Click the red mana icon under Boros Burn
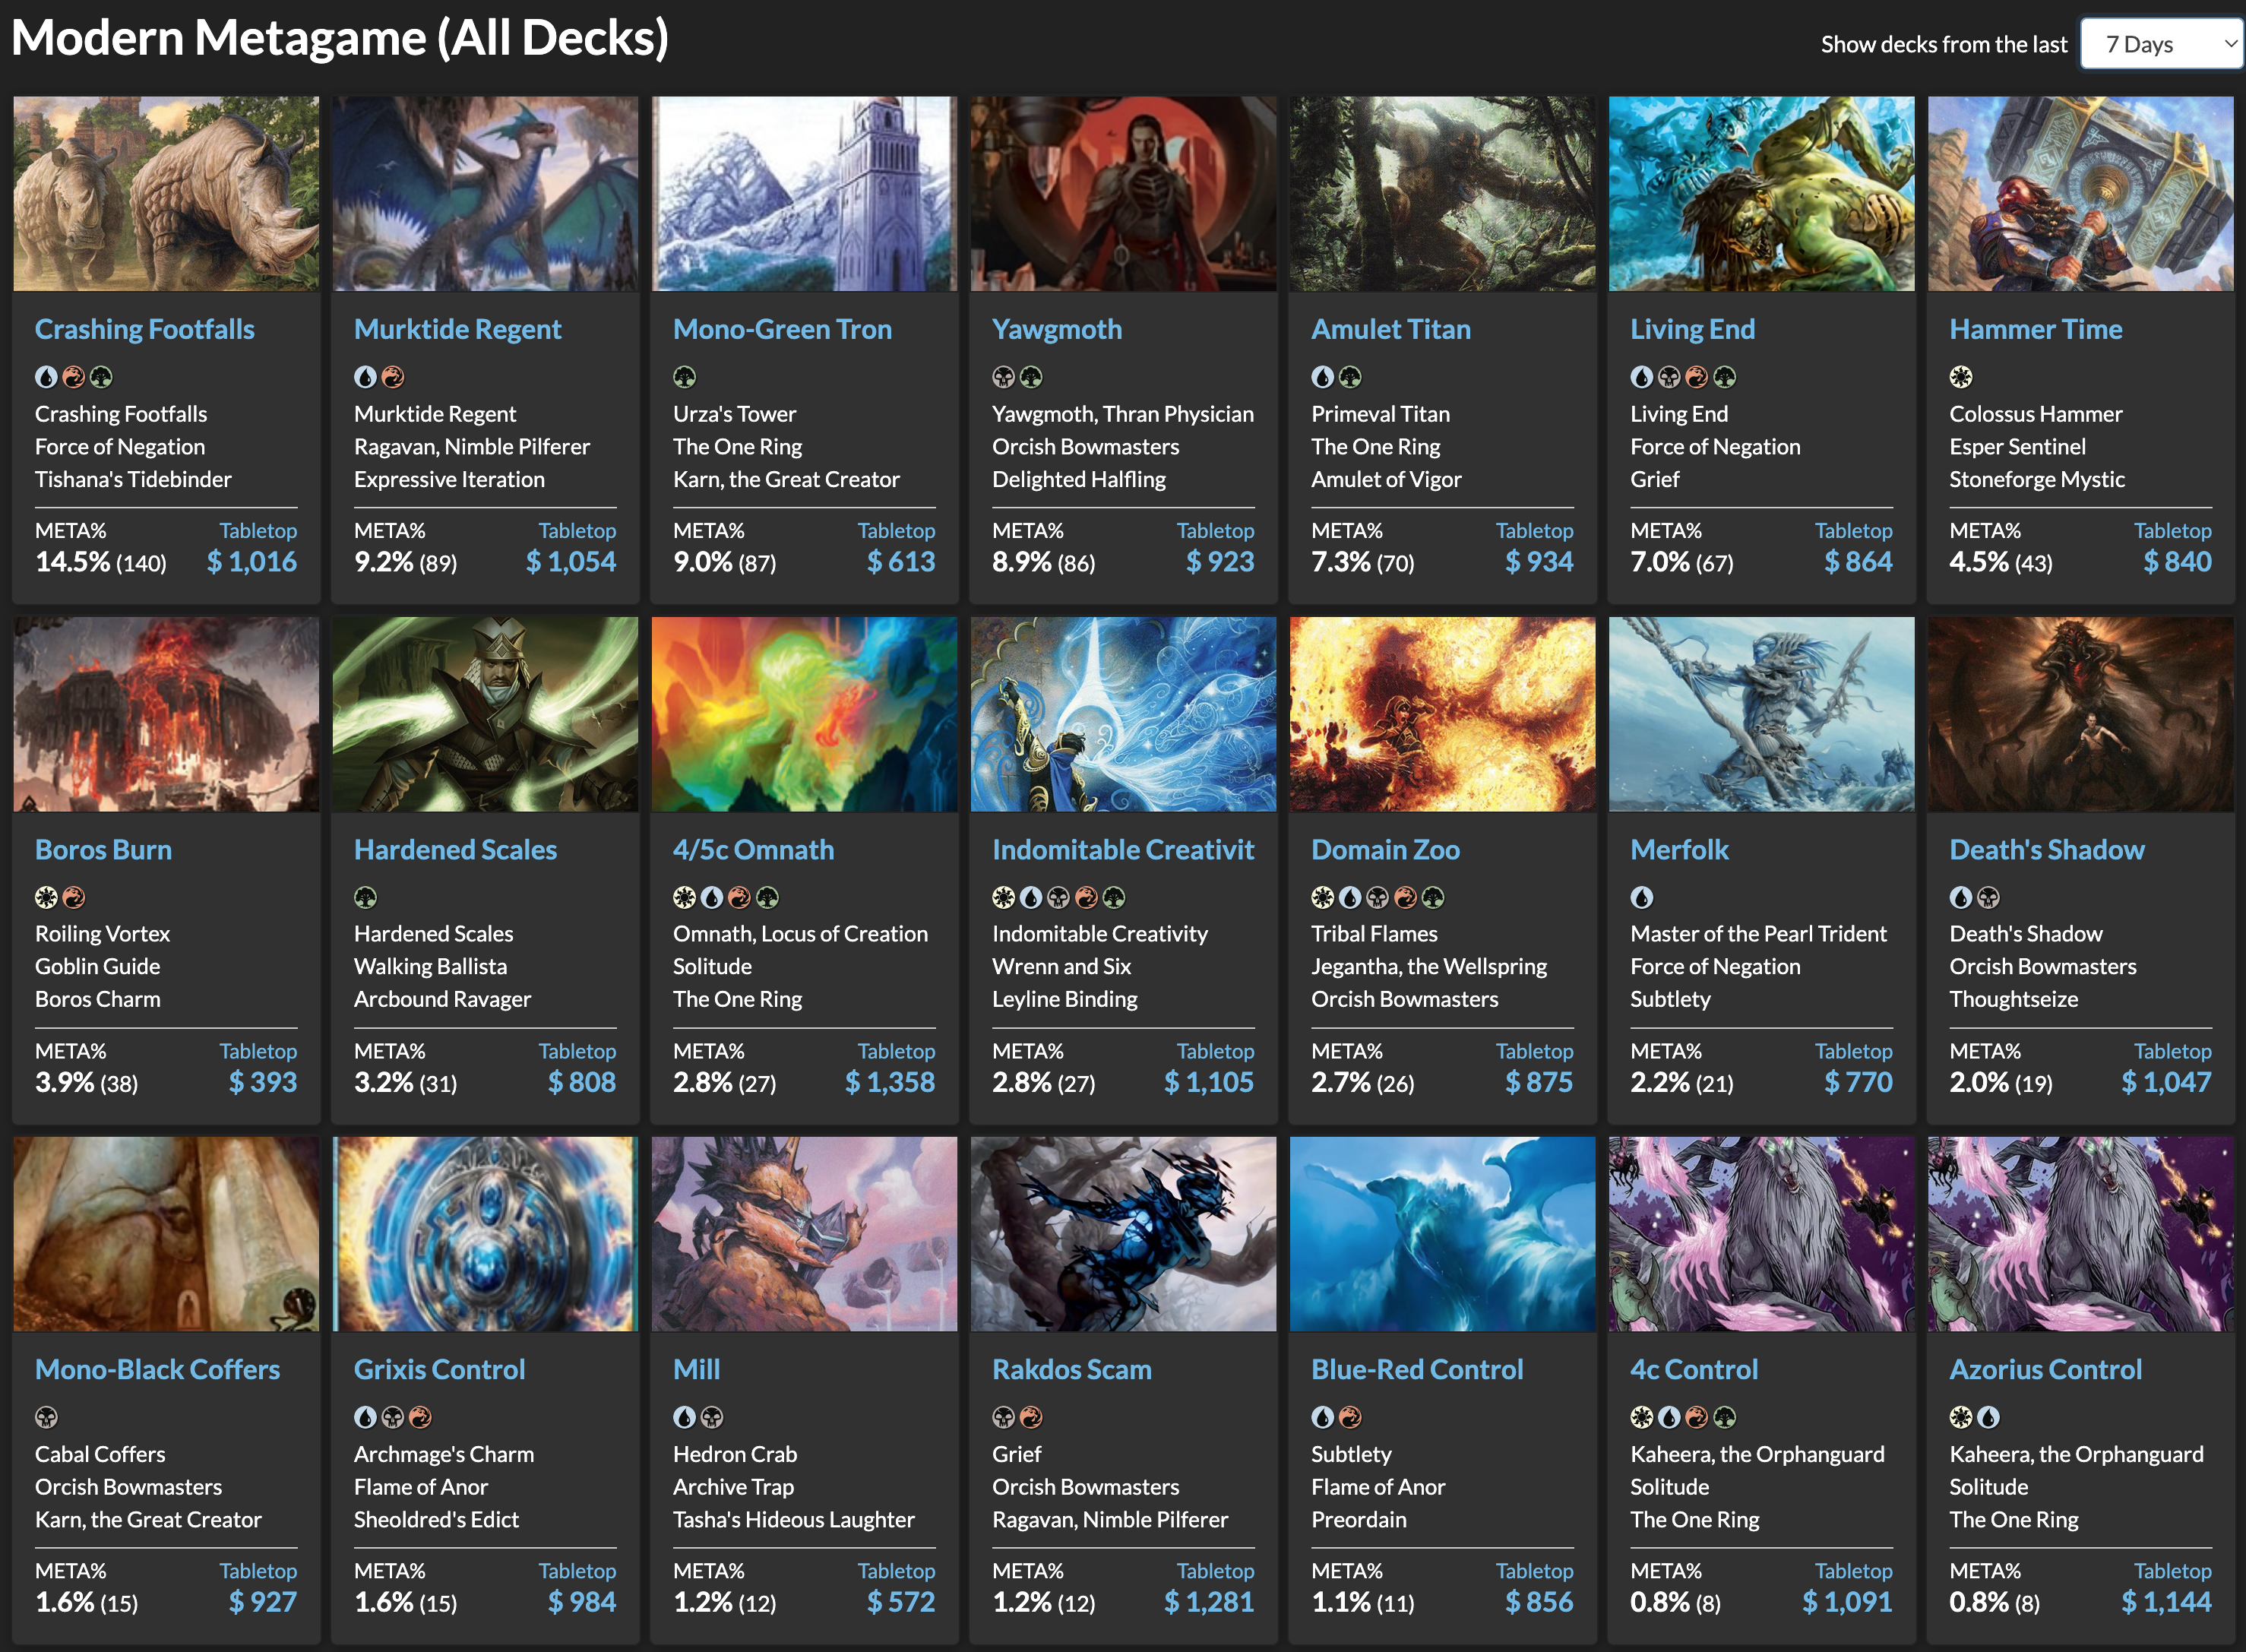 (74, 897)
